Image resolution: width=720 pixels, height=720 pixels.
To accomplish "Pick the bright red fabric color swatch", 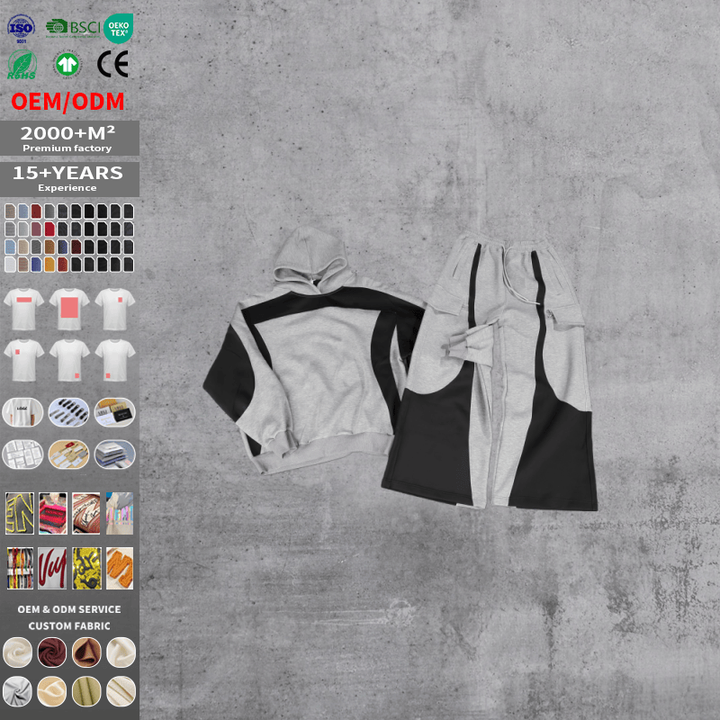I will [50, 229].
